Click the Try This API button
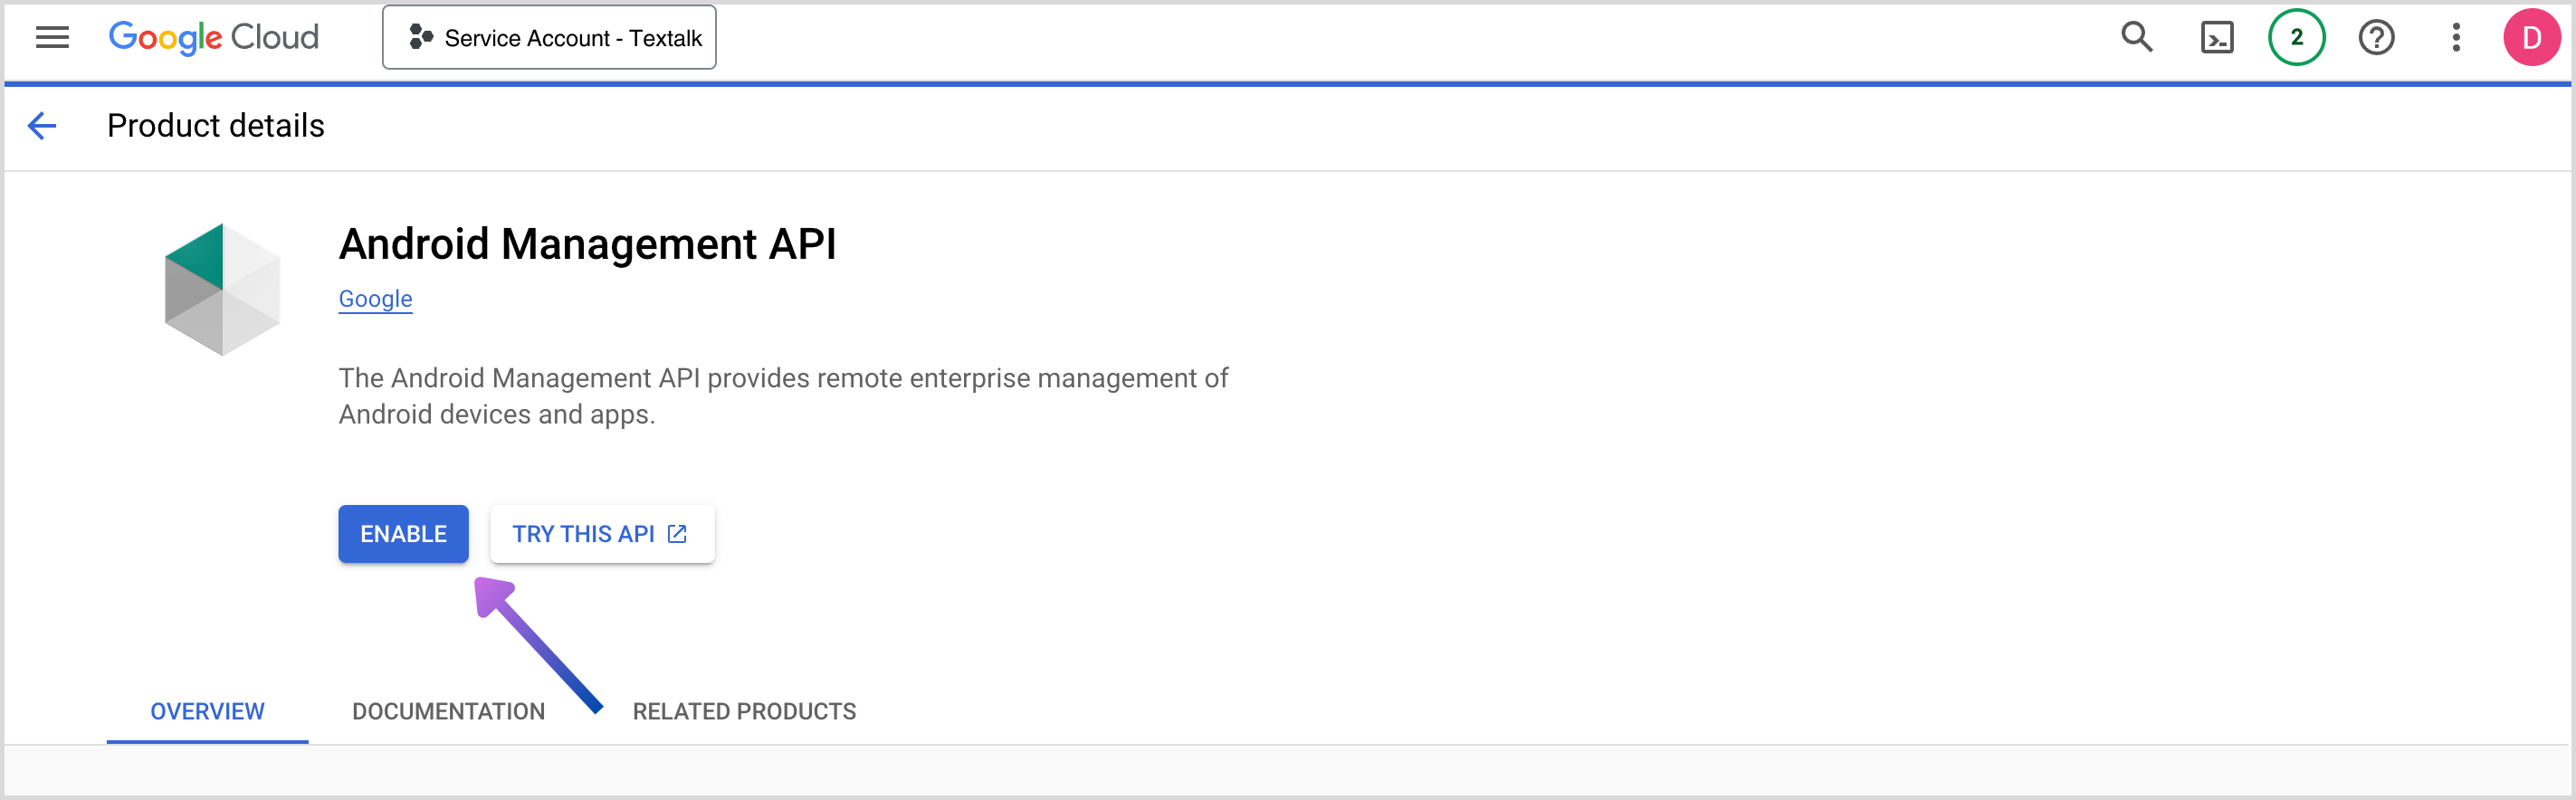This screenshot has width=2576, height=800. coord(583,534)
